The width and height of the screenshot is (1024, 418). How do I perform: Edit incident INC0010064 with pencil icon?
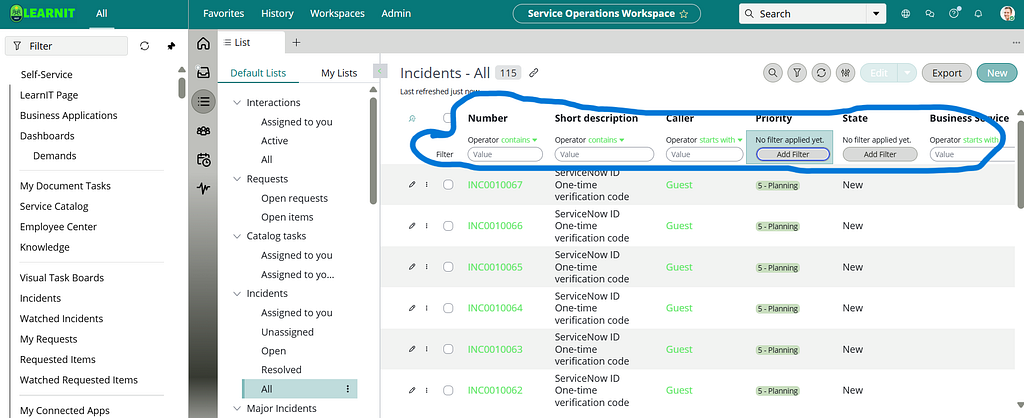tap(411, 308)
